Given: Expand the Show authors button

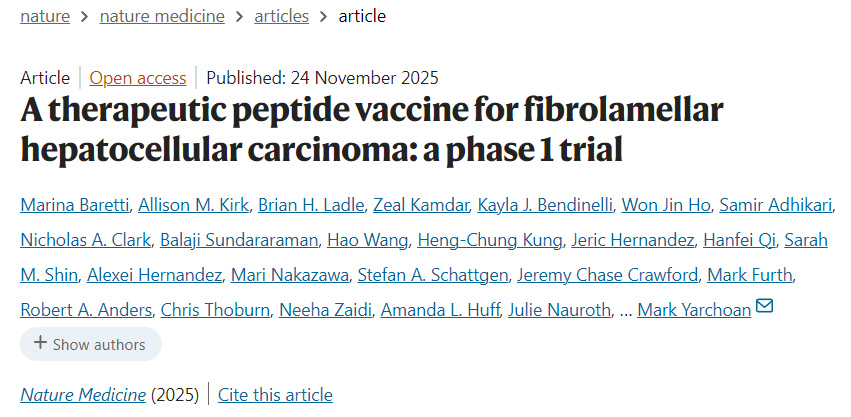Looking at the screenshot, I should point(90,344).
